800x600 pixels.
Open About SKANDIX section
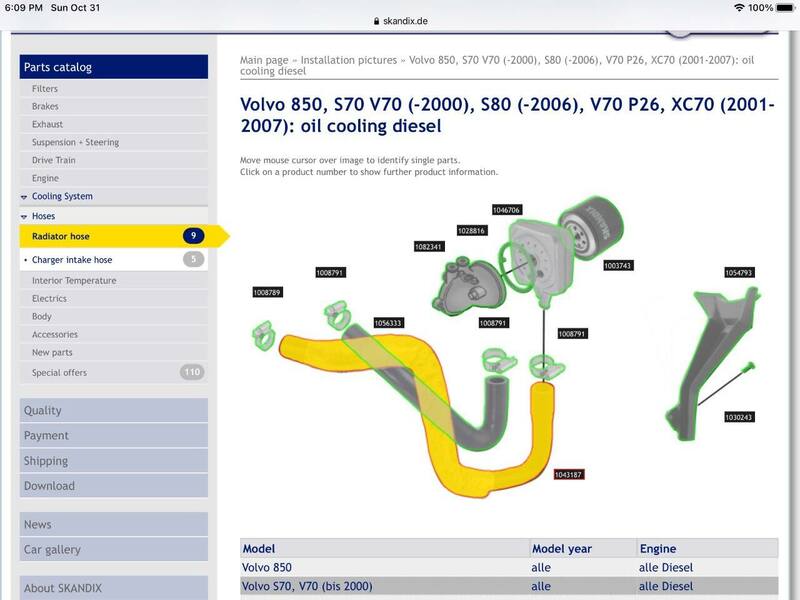point(114,588)
